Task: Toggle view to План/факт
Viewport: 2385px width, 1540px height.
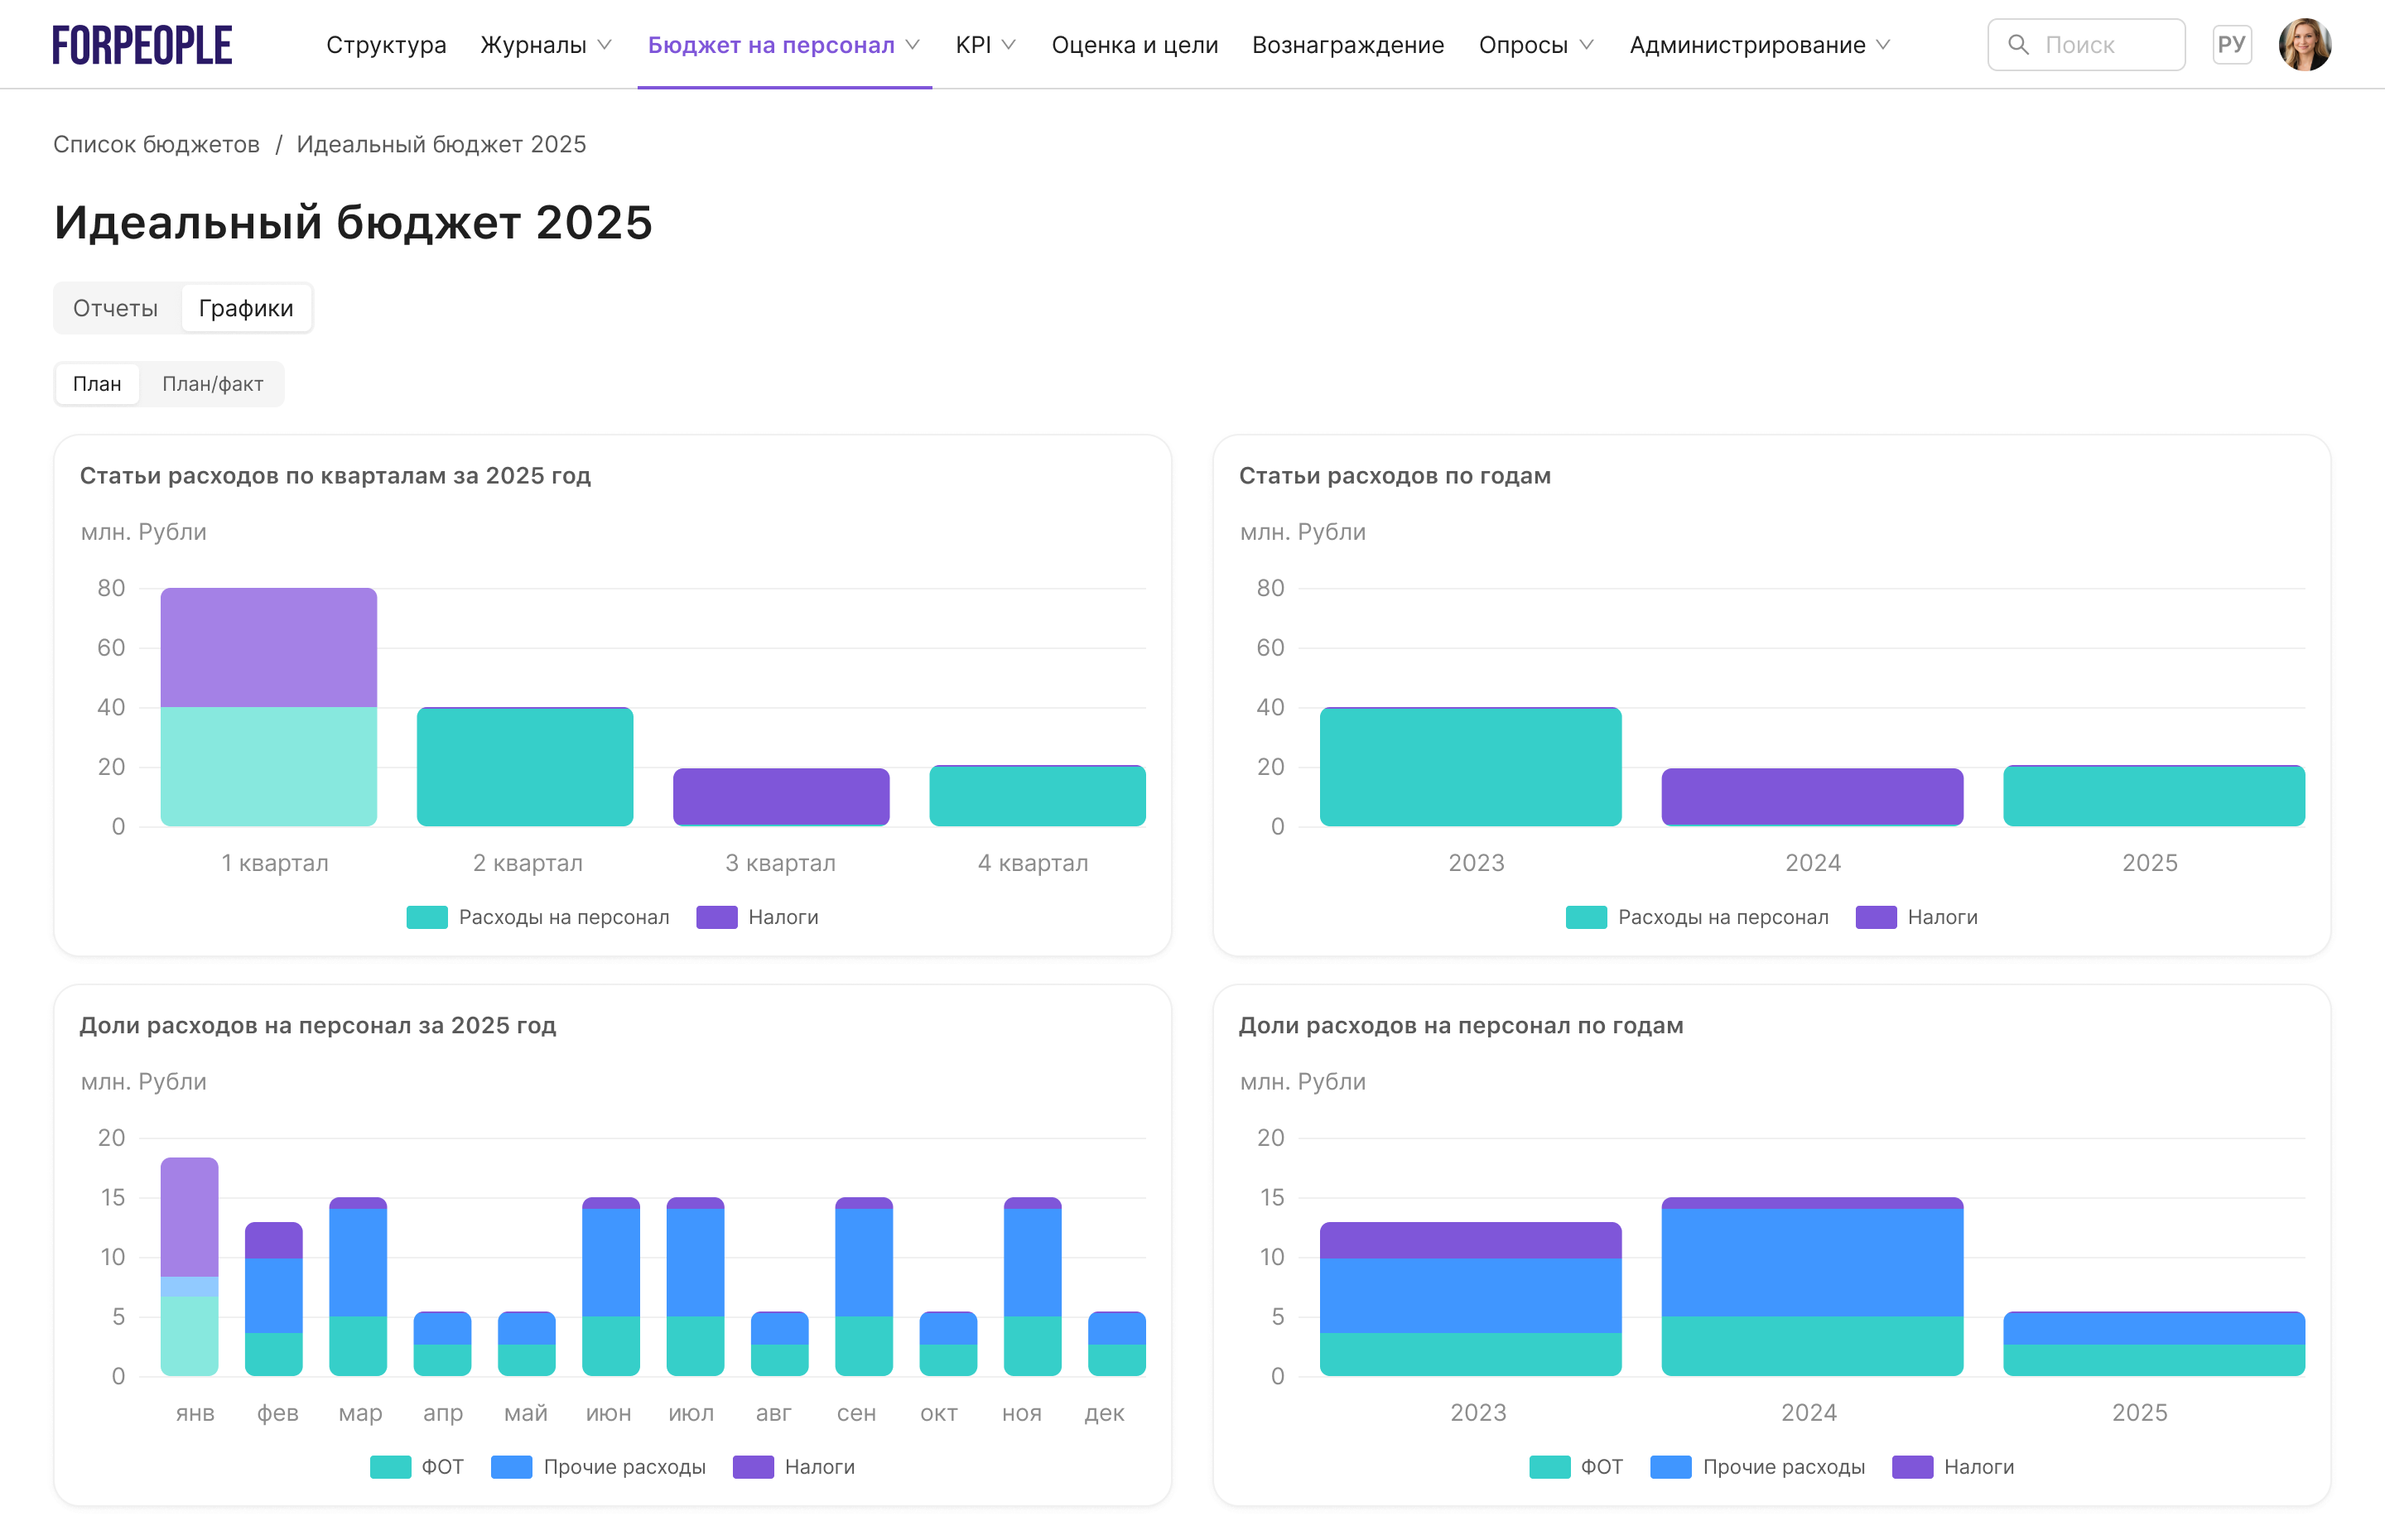Action: [x=213, y=384]
